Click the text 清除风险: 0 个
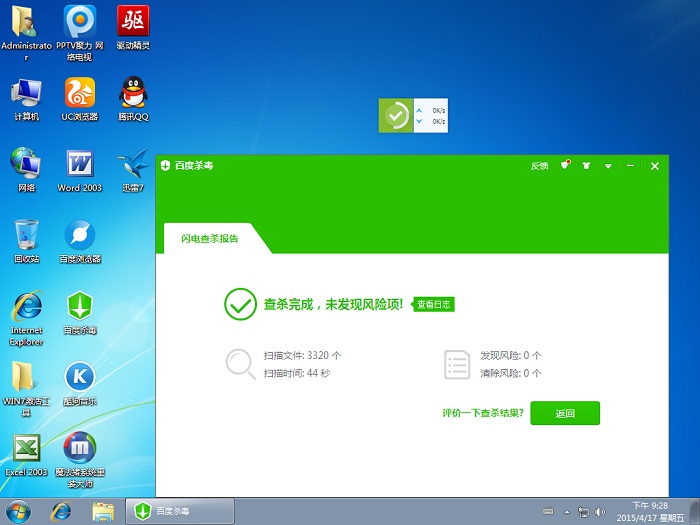700x525 pixels. tap(511, 373)
